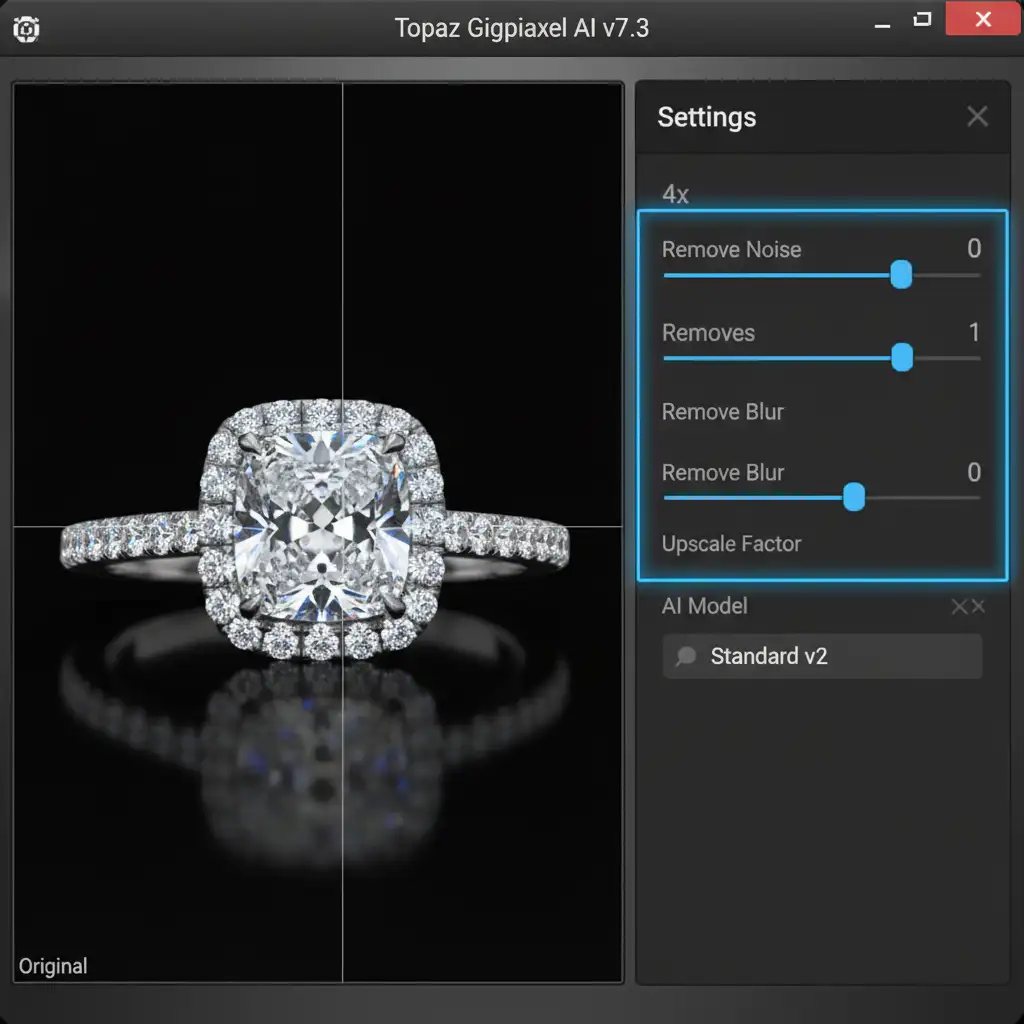Image resolution: width=1024 pixels, height=1024 pixels.
Task: Click the bottom Remove Blur slider handle
Action: [854, 497]
